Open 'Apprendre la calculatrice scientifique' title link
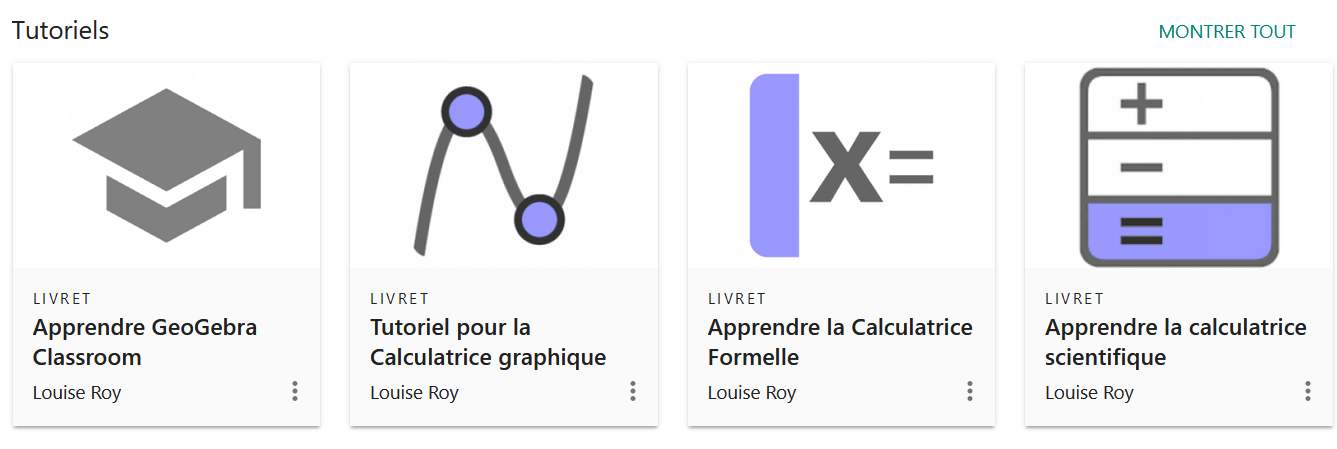This screenshot has width=1337, height=449. (x=1175, y=342)
